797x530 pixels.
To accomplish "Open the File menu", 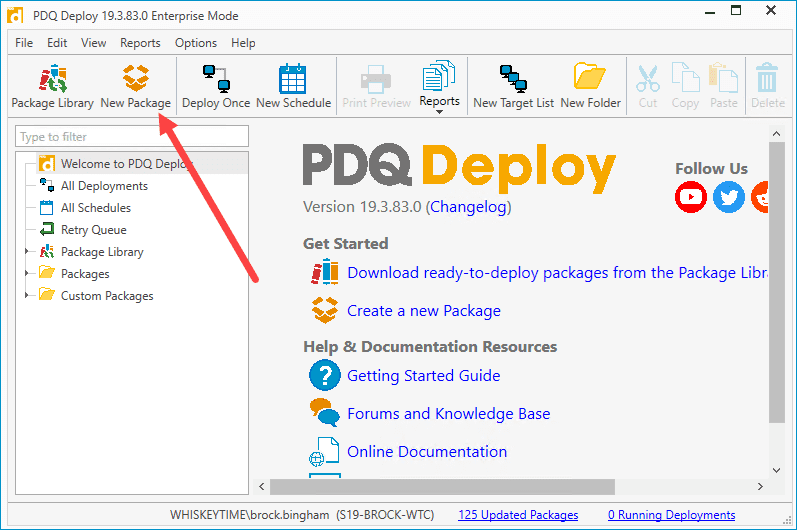I will [24, 43].
